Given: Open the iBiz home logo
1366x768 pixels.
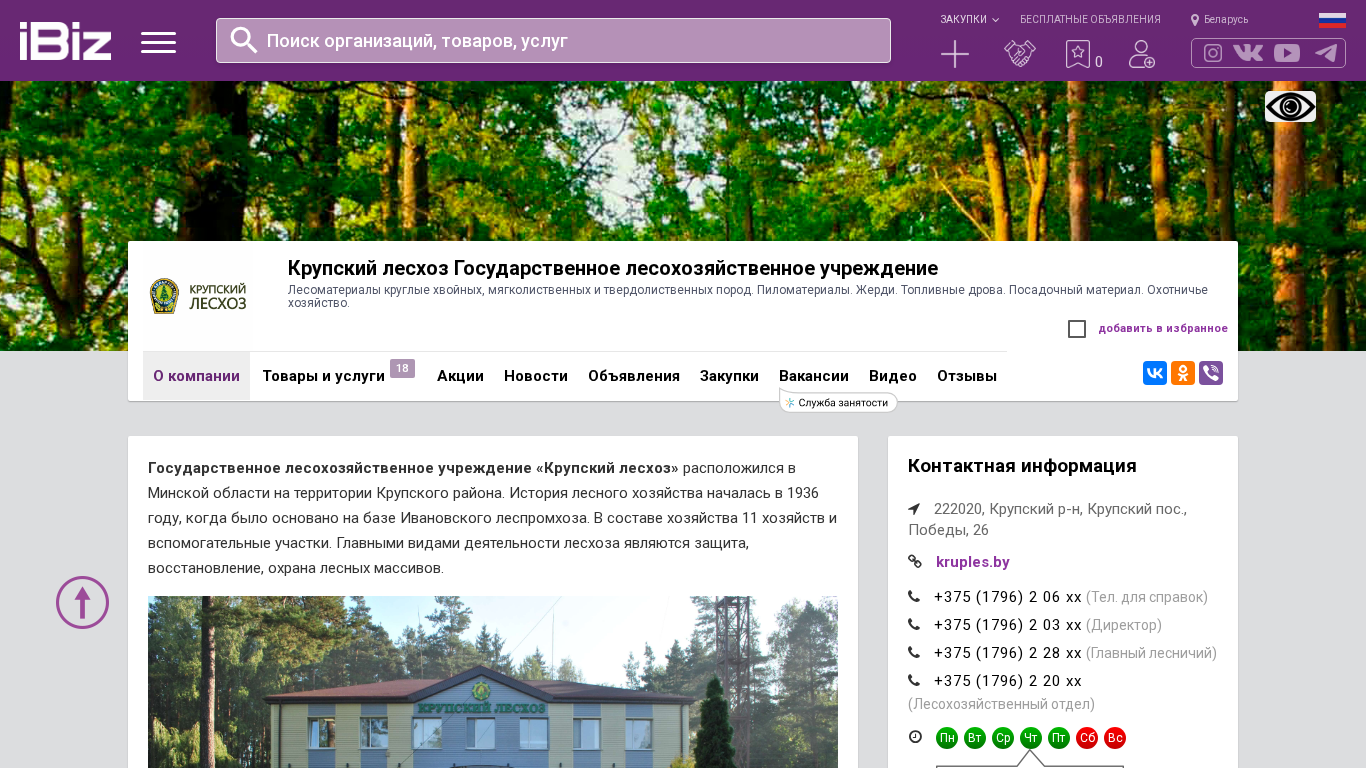Looking at the screenshot, I should click(65, 41).
